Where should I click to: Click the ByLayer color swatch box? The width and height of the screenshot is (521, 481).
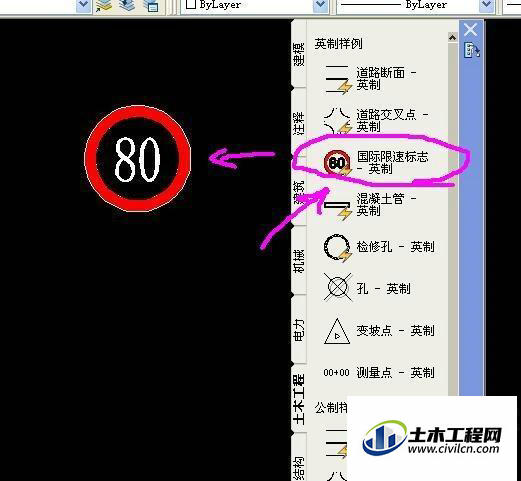[x=191, y=4]
